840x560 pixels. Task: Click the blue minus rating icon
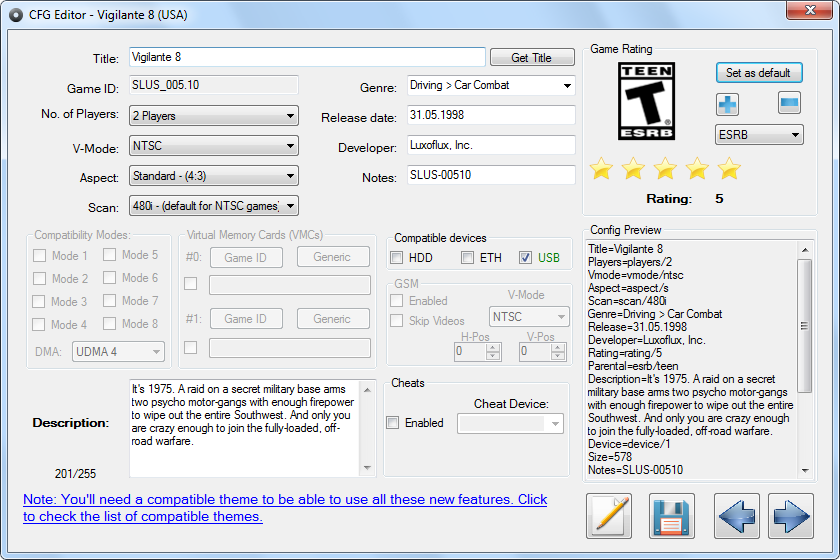click(x=789, y=103)
